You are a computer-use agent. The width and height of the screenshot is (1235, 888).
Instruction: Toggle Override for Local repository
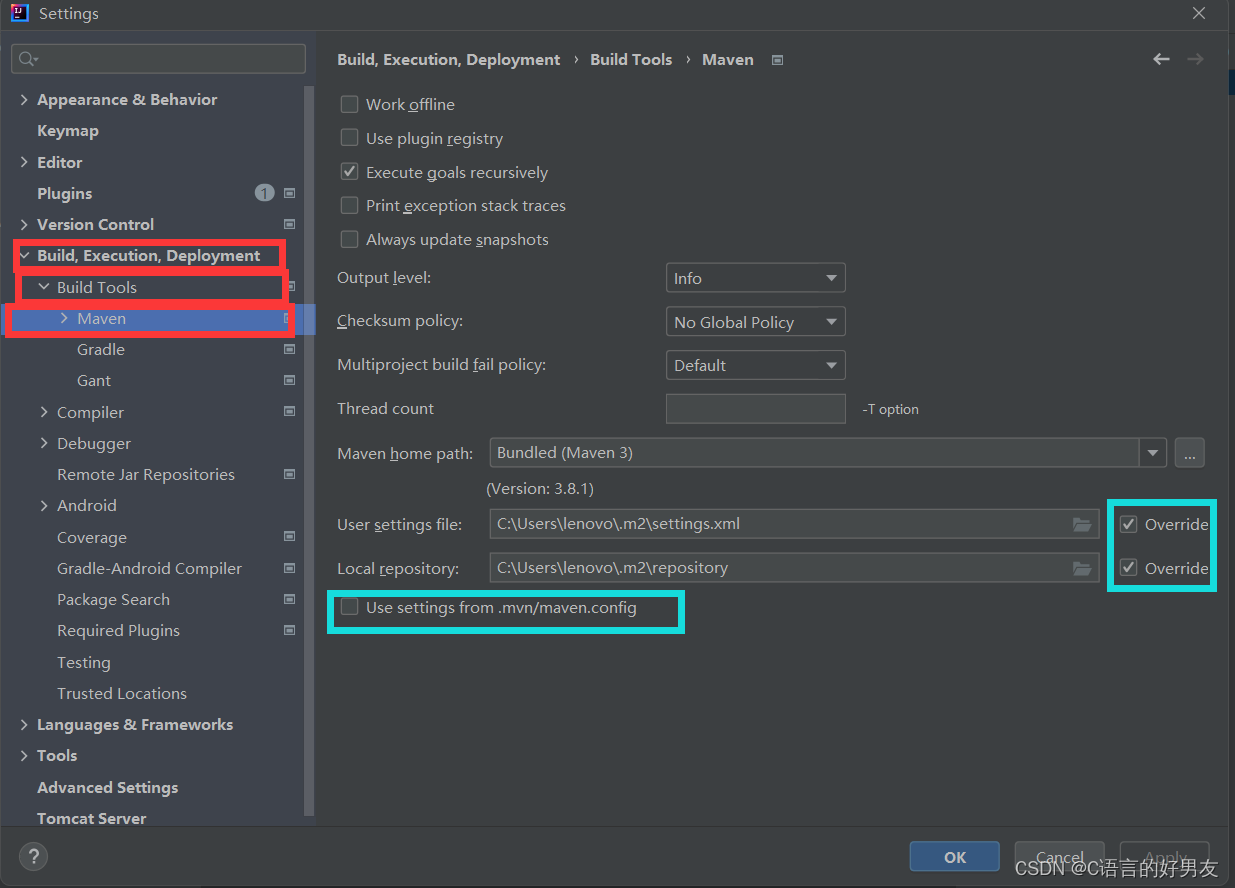[1128, 568]
